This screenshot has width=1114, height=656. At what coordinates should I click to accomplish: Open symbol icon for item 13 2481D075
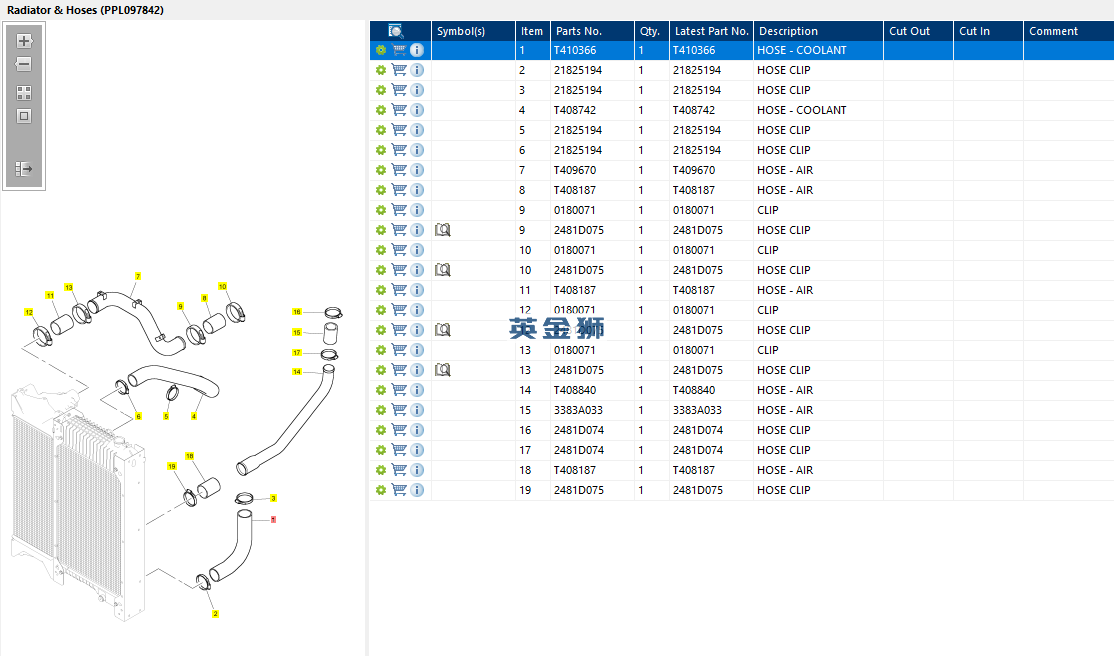pos(443,370)
